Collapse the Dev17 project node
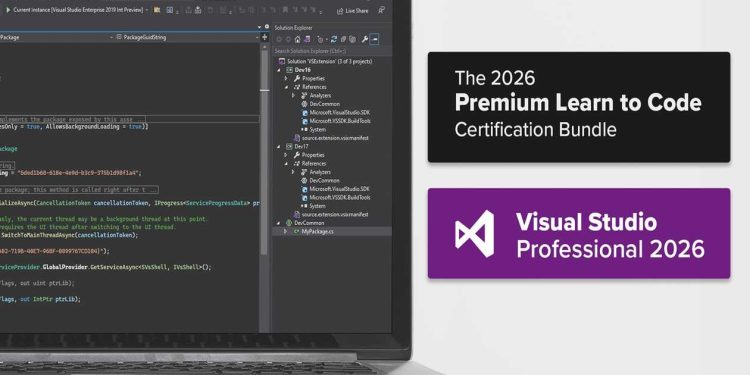 point(279,146)
